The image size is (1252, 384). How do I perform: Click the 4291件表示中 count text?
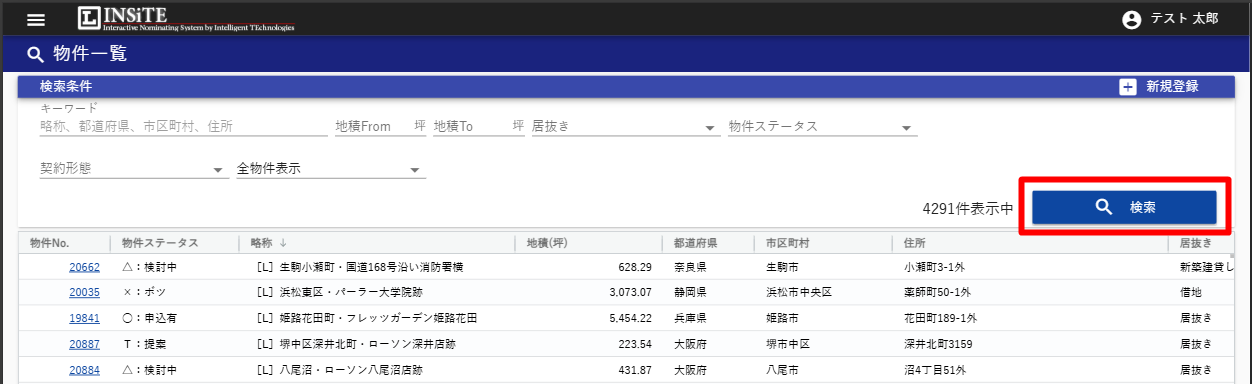click(x=968, y=209)
